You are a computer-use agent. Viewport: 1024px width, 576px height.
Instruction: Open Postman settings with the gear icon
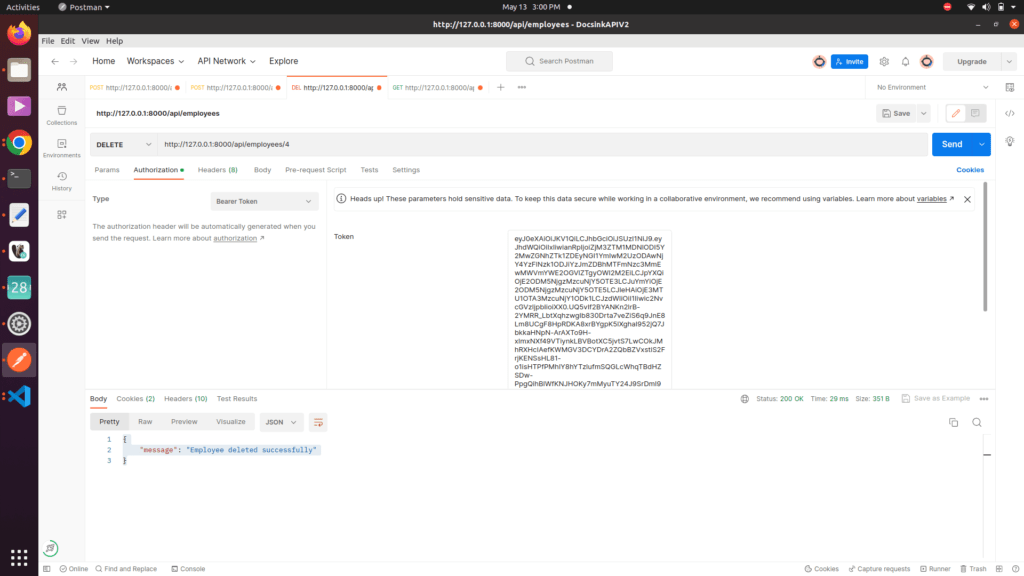click(x=884, y=61)
